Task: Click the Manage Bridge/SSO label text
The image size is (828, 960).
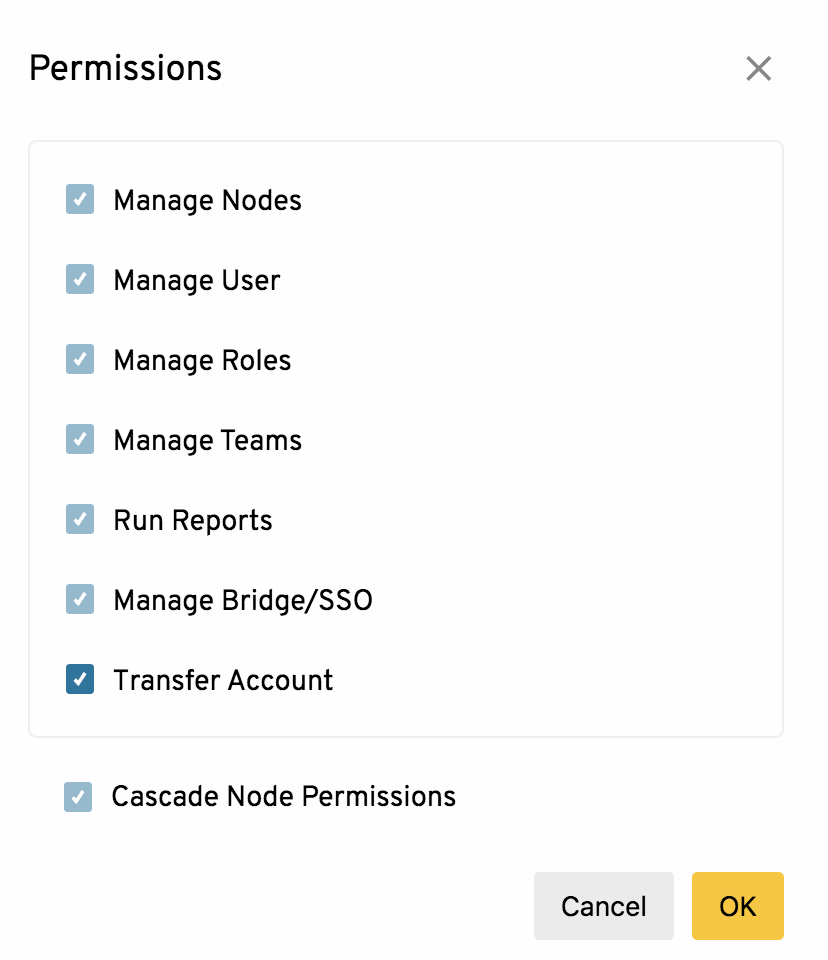Action: click(x=243, y=601)
